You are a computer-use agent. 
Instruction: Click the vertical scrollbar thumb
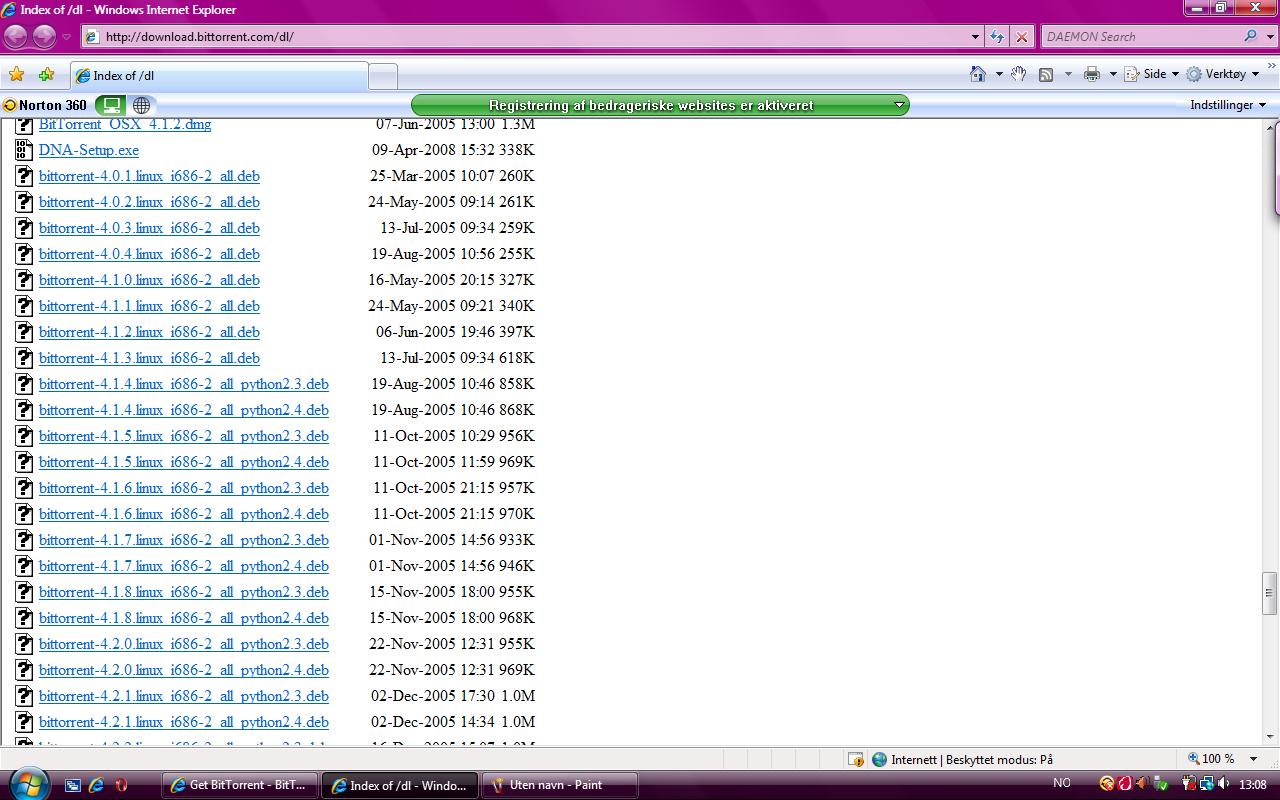pos(1270,592)
